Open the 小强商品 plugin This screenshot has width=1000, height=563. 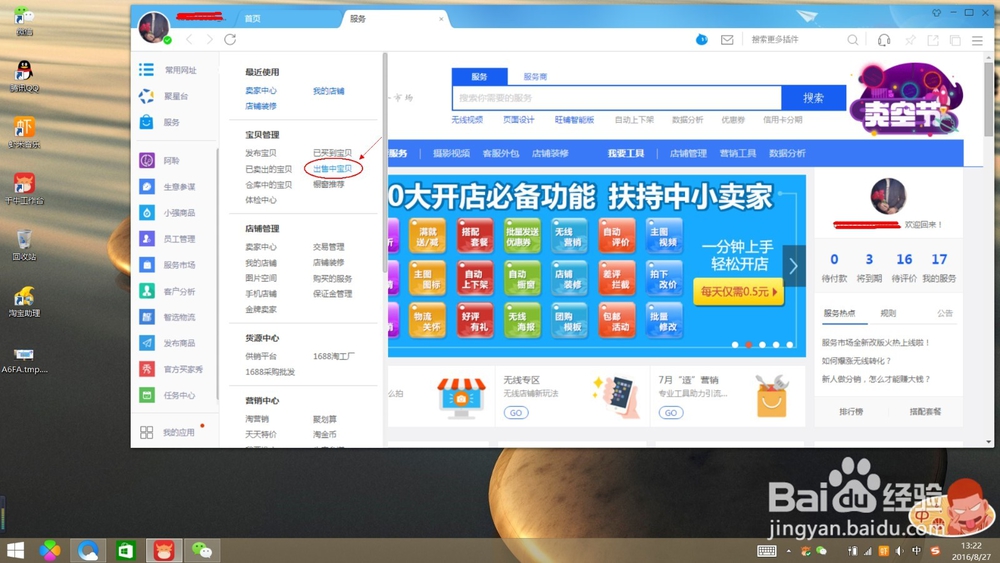168,213
